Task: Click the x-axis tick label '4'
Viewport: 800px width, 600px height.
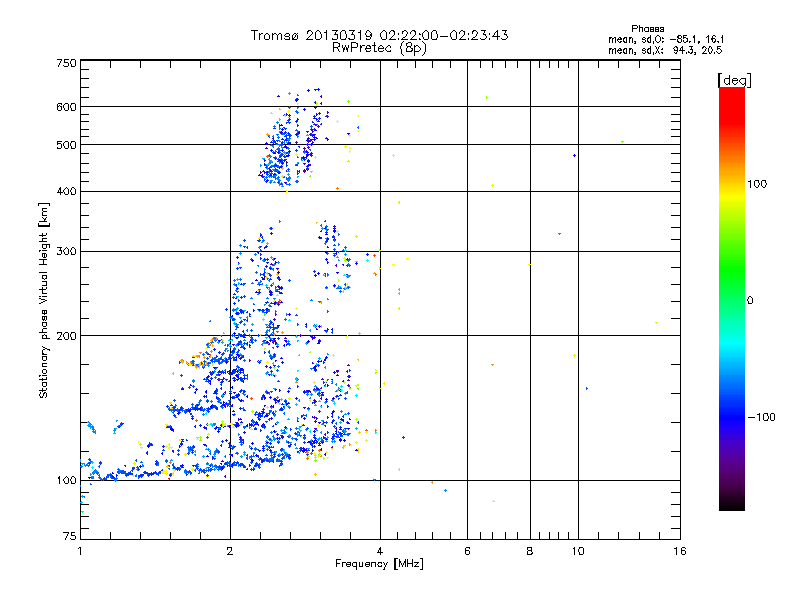Action: tap(380, 551)
